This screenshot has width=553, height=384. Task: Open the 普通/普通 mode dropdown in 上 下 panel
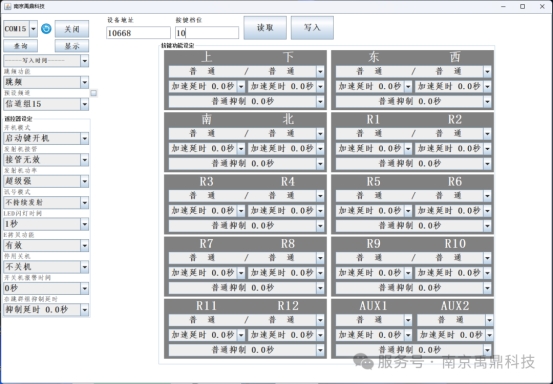point(246,72)
